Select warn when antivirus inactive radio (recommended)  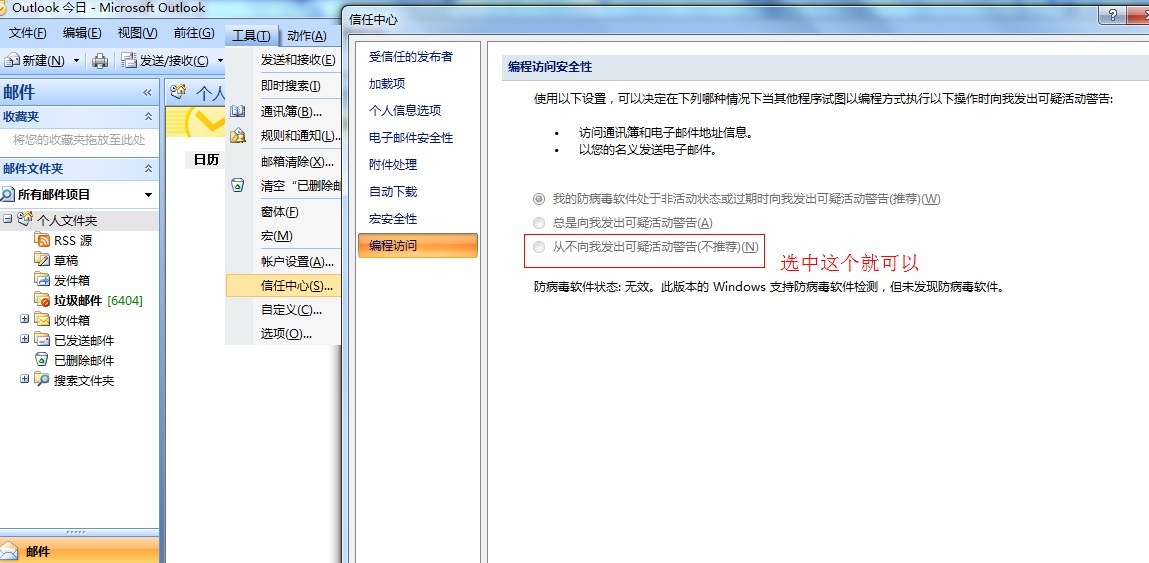539,199
